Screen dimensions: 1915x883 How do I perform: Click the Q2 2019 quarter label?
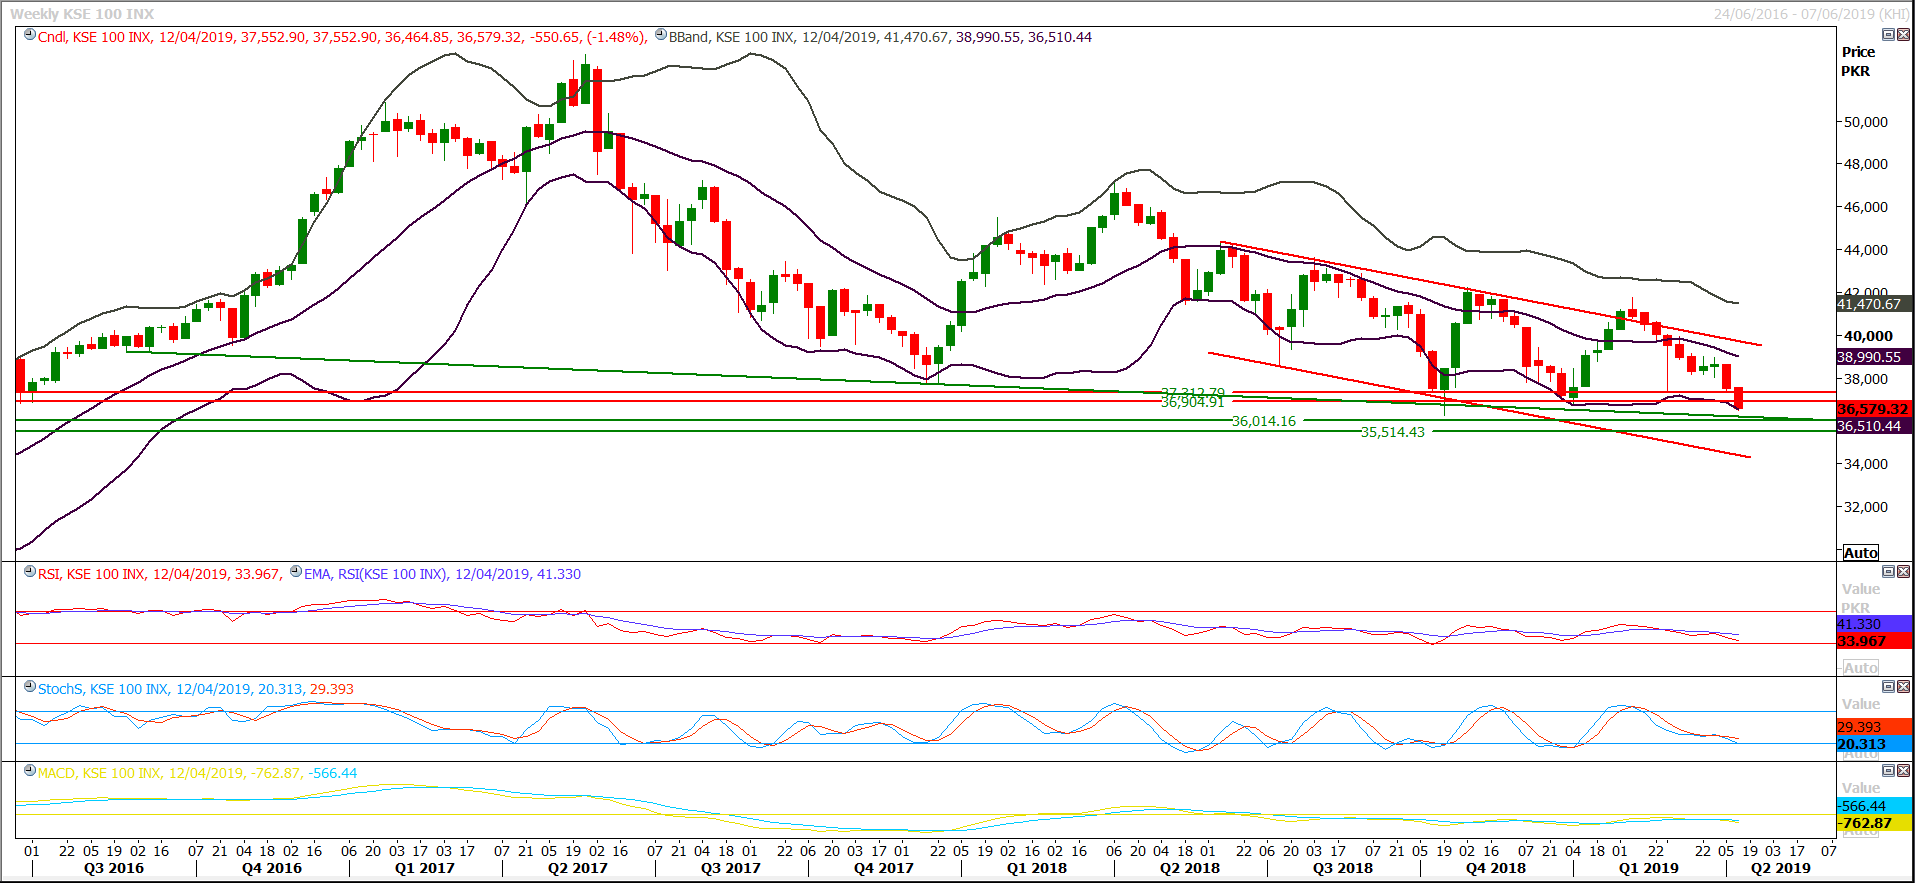click(1781, 868)
